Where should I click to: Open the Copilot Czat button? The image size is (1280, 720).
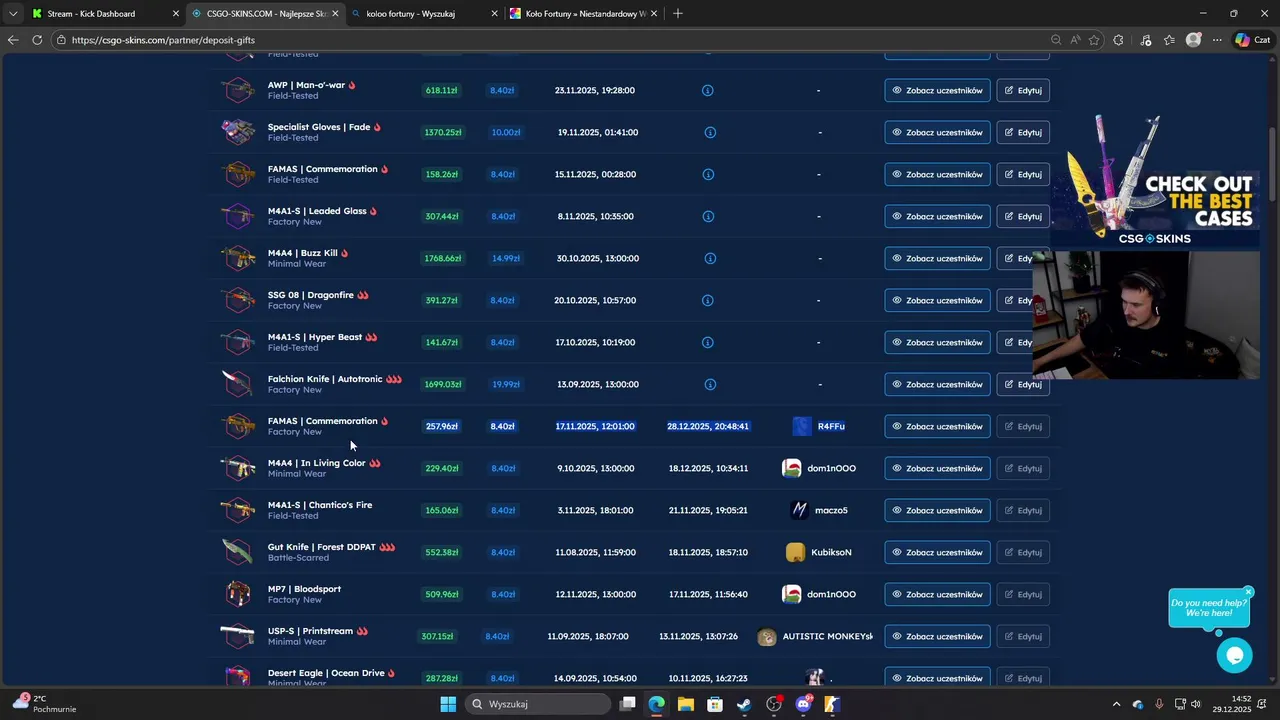[1256, 40]
